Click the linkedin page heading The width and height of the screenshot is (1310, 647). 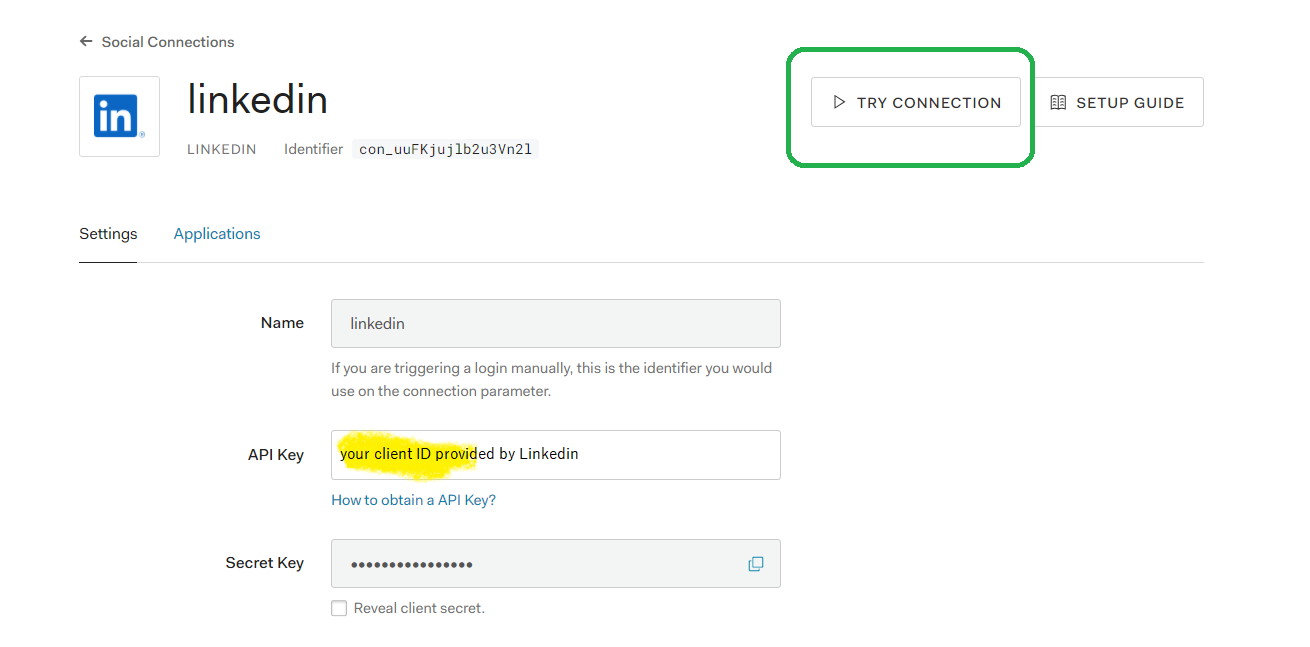click(x=257, y=98)
